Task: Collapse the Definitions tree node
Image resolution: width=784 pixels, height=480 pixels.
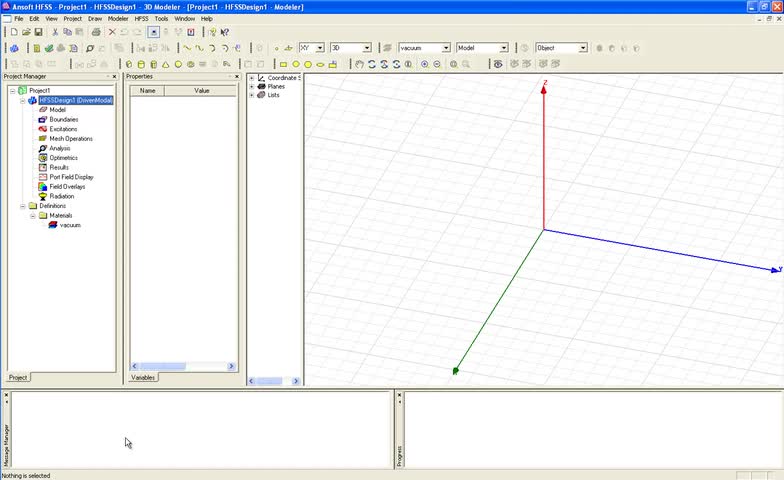Action: 22,206
